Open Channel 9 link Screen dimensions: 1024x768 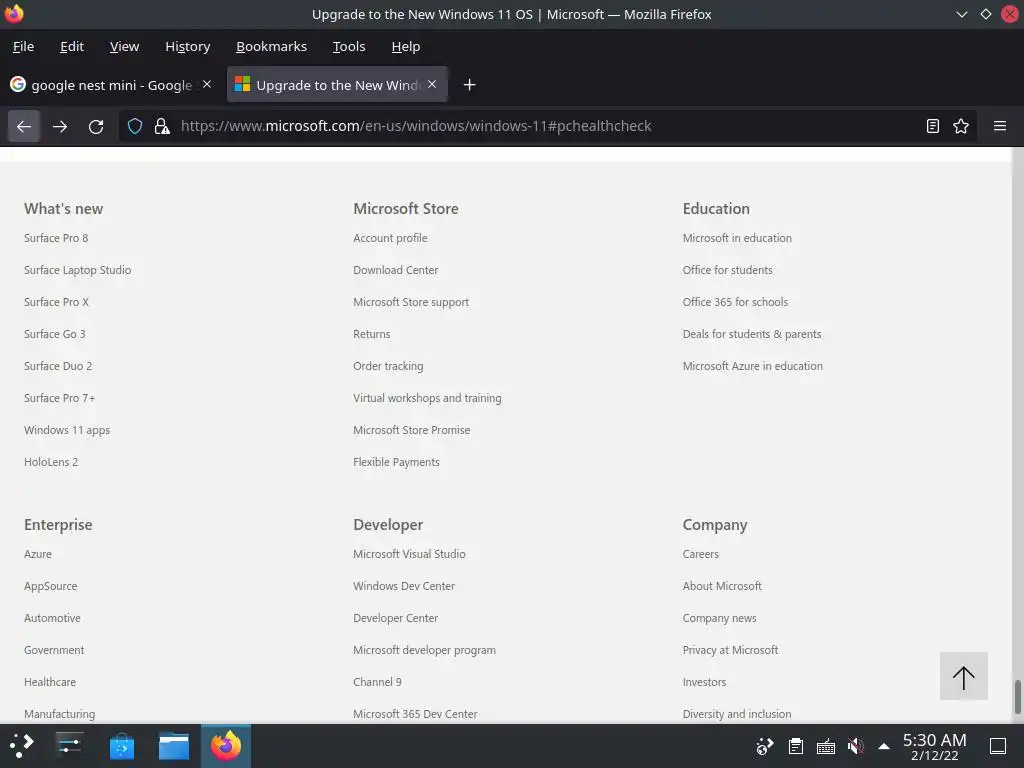377,682
